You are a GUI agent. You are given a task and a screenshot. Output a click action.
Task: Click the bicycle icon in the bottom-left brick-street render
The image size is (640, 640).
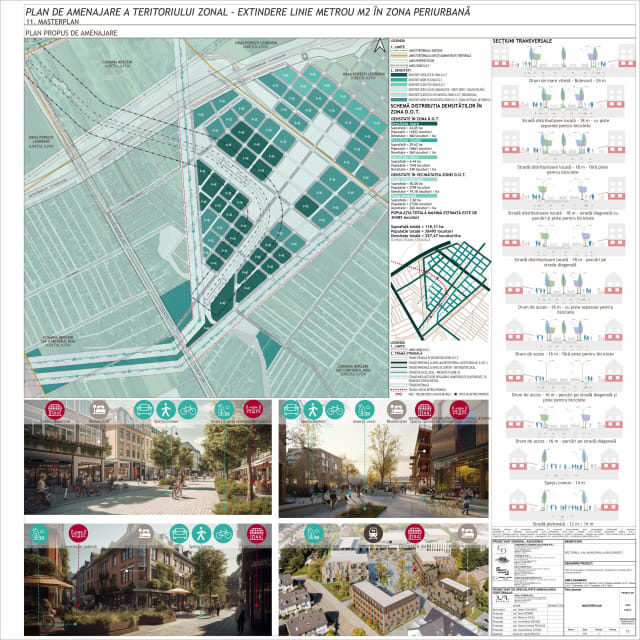(x=223, y=534)
